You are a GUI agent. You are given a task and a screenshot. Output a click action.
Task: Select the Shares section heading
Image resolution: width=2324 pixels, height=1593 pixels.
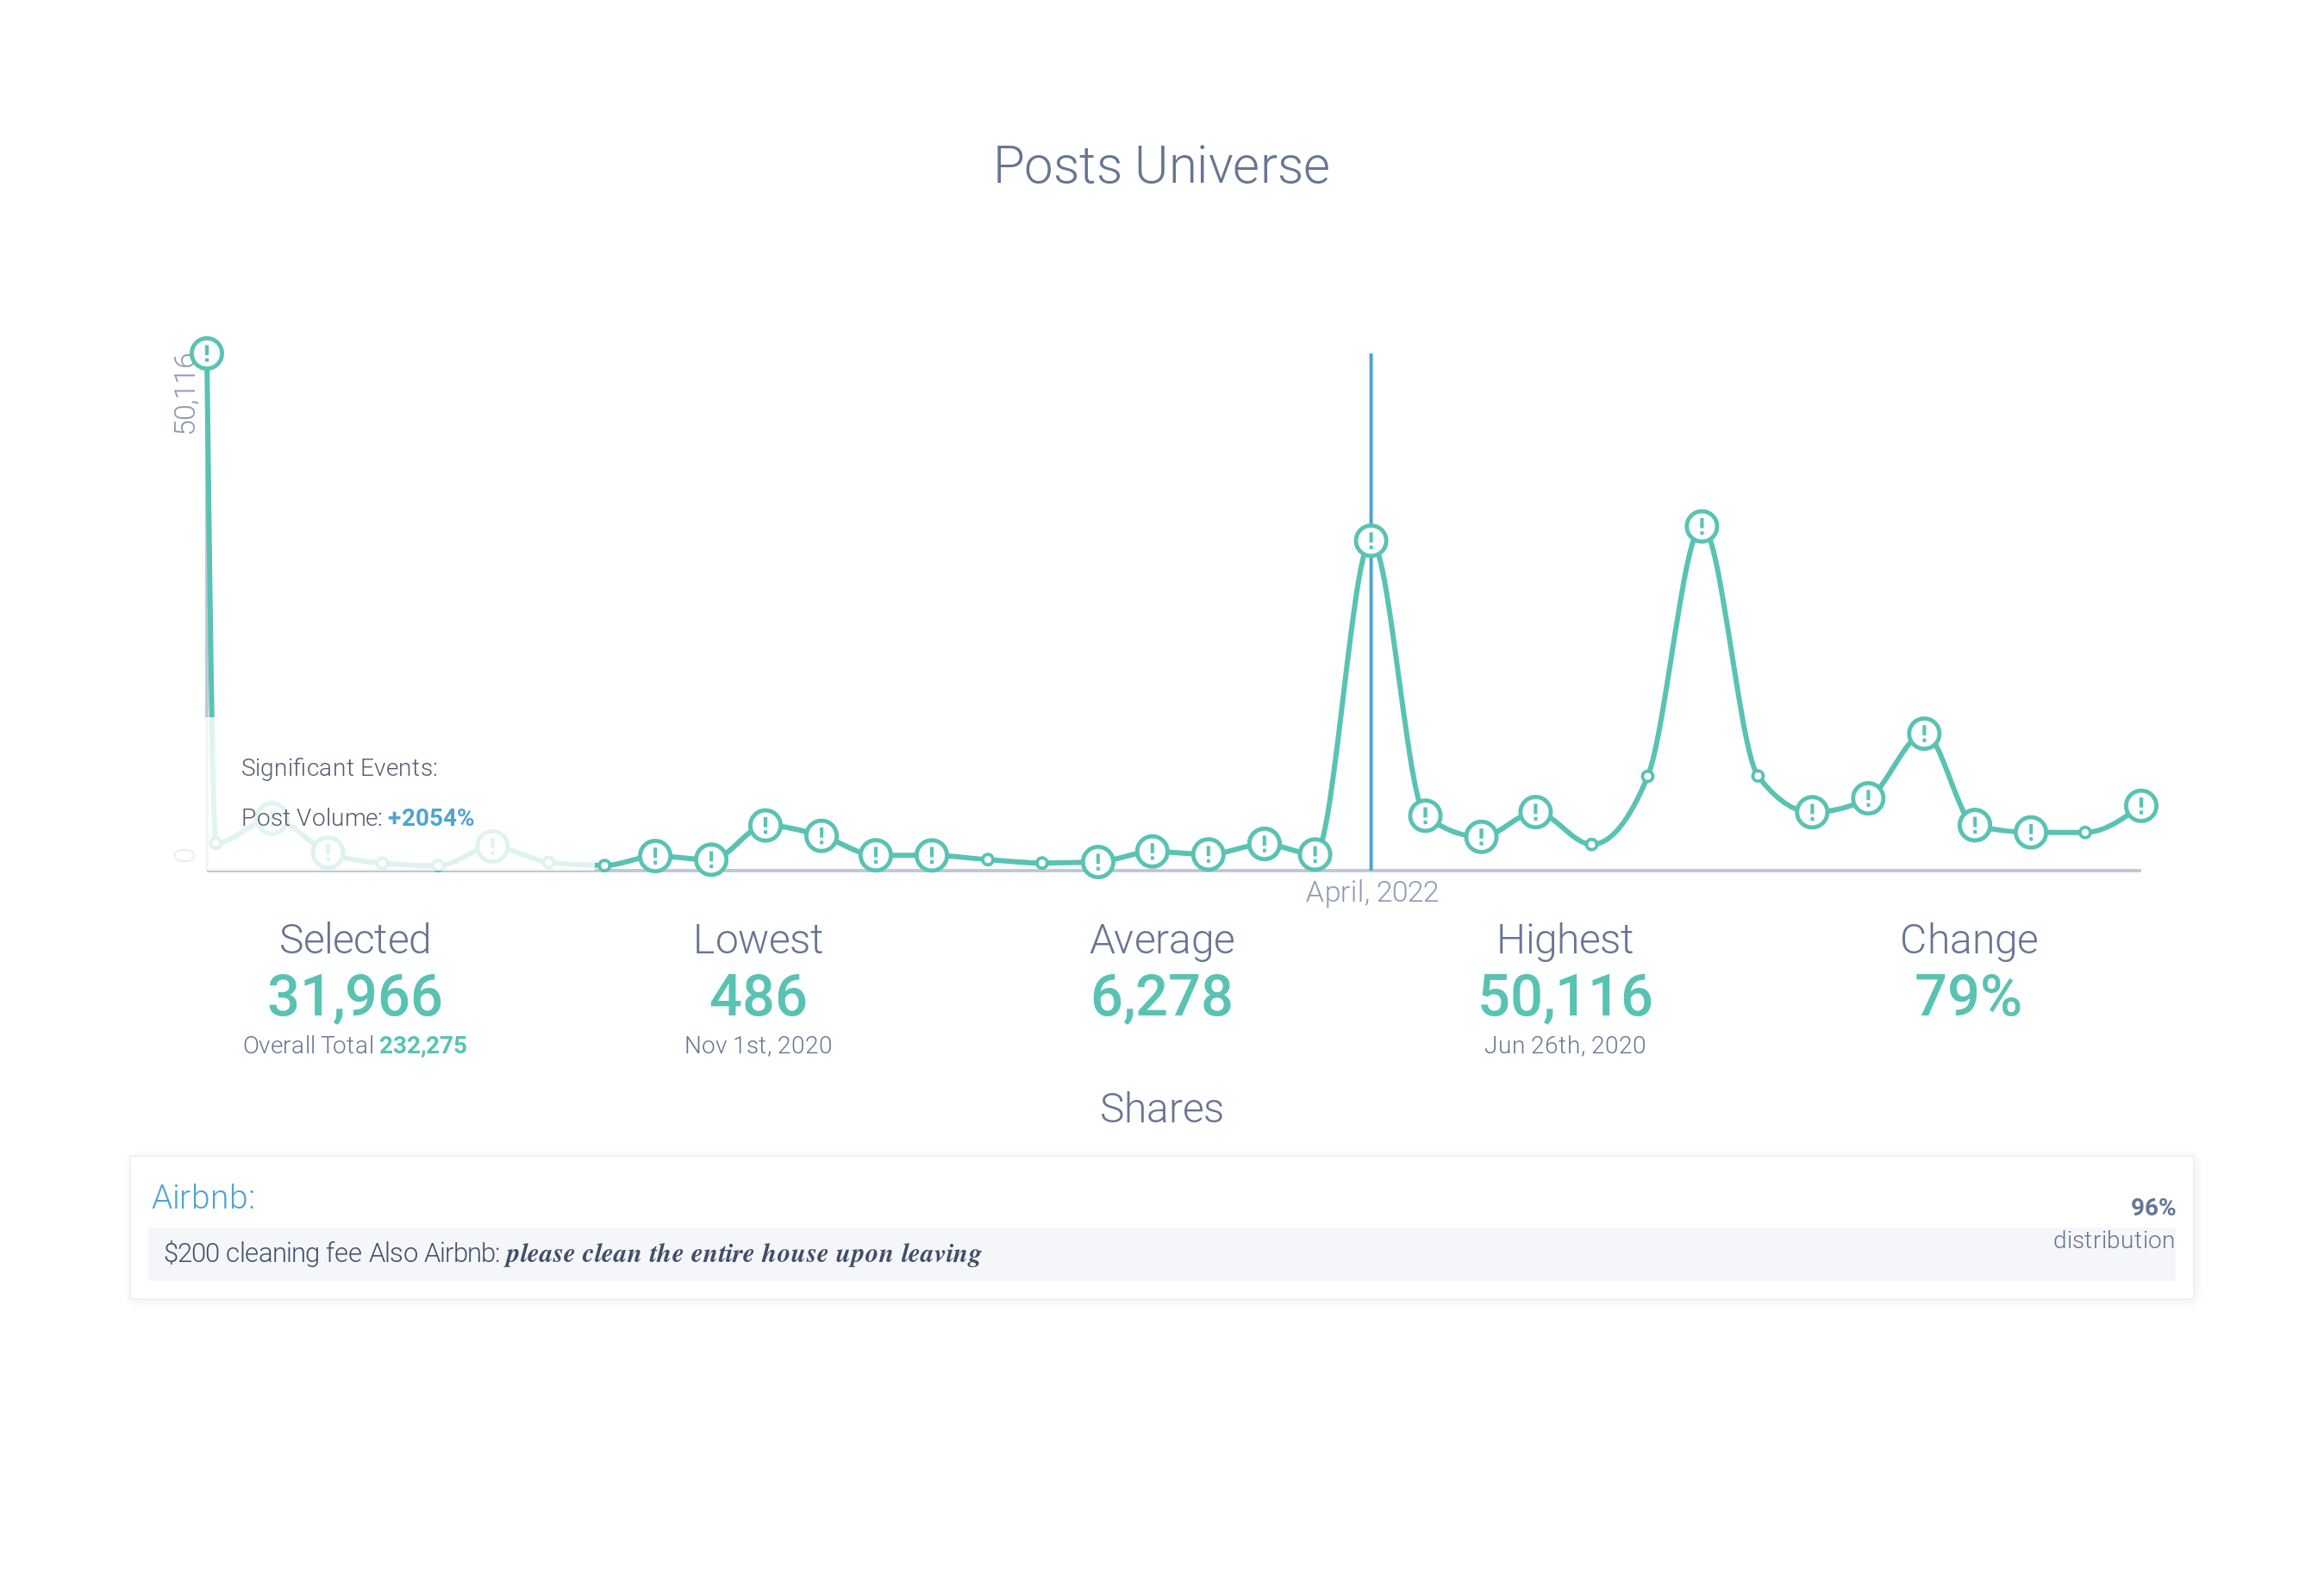click(1161, 1108)
